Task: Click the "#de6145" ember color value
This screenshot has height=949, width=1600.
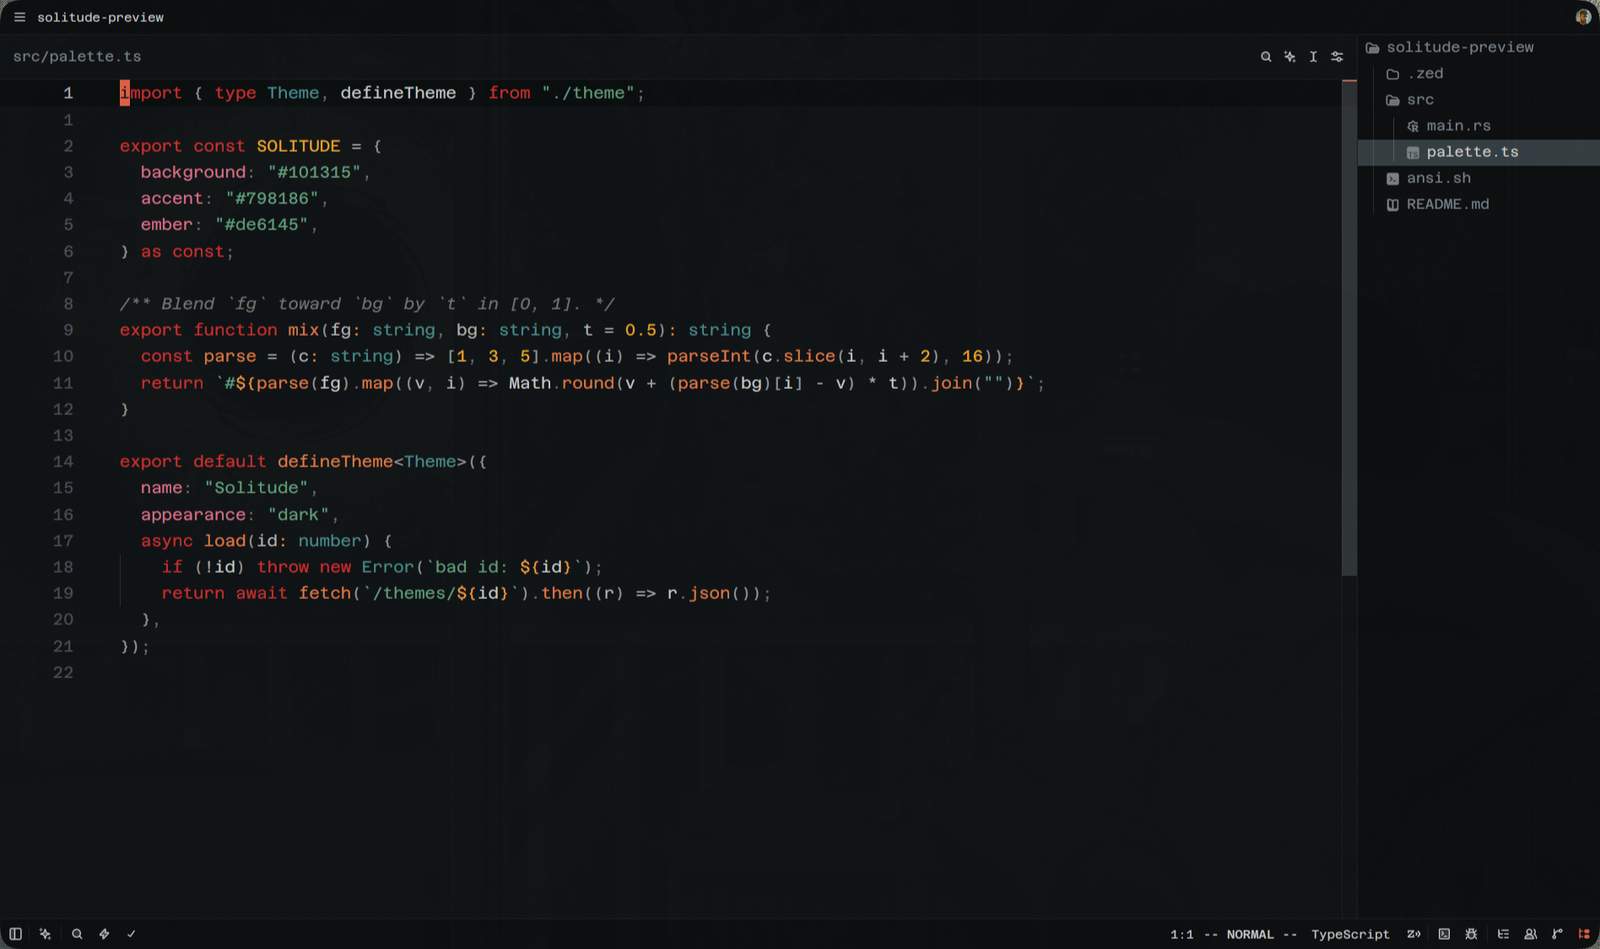Action: [x=261, y=225]
